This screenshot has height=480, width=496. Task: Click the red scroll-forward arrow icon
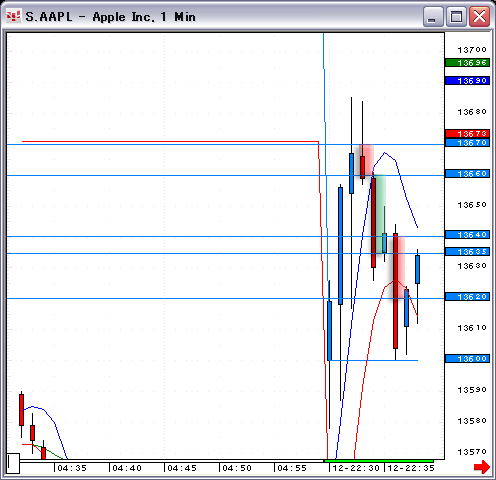point(482,467)
